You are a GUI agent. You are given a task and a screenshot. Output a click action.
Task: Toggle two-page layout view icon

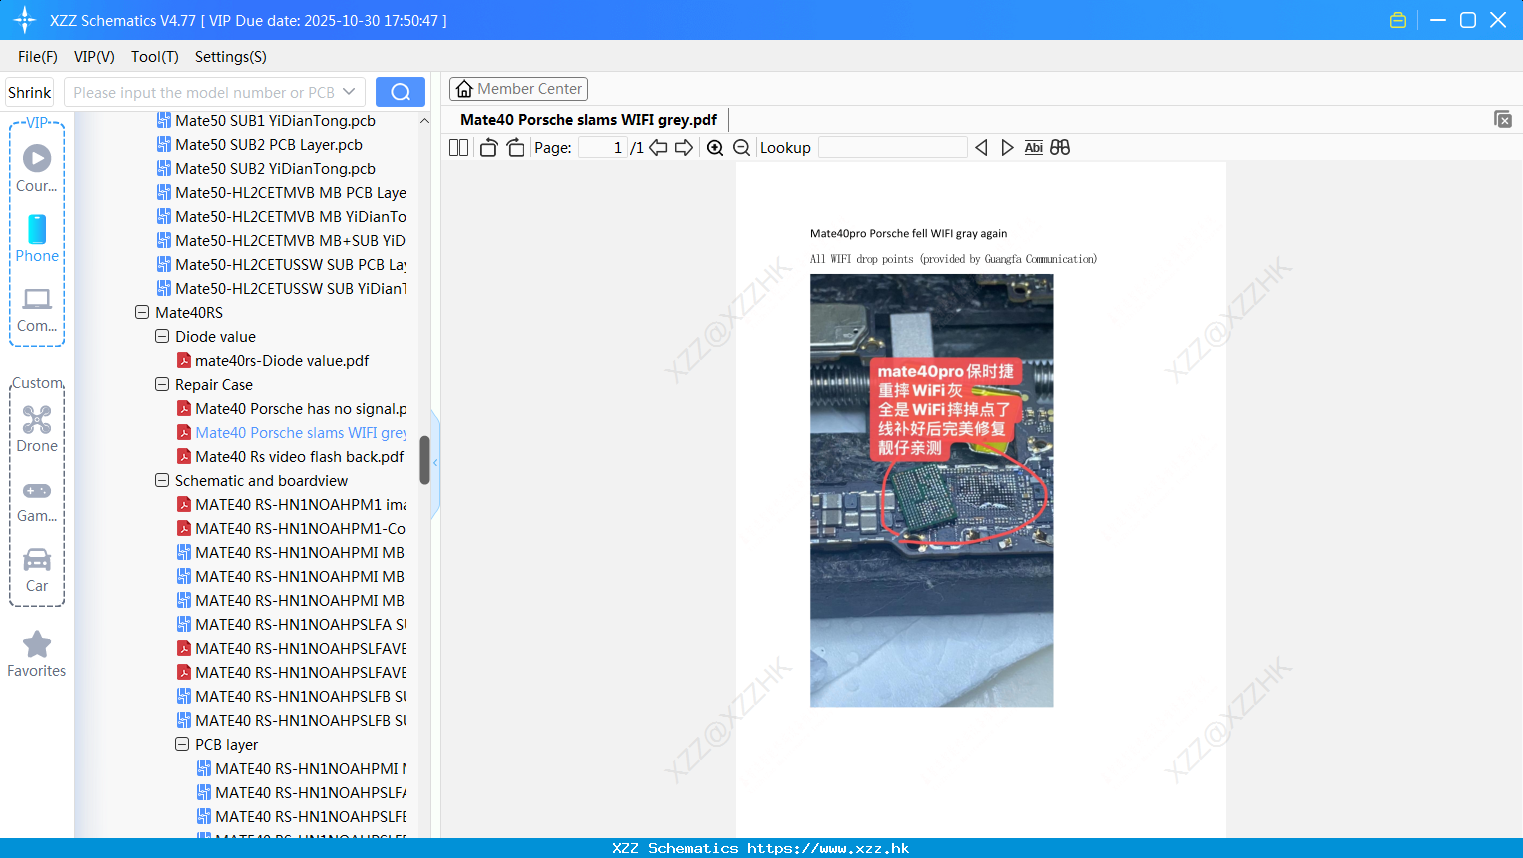click(458, 148)
